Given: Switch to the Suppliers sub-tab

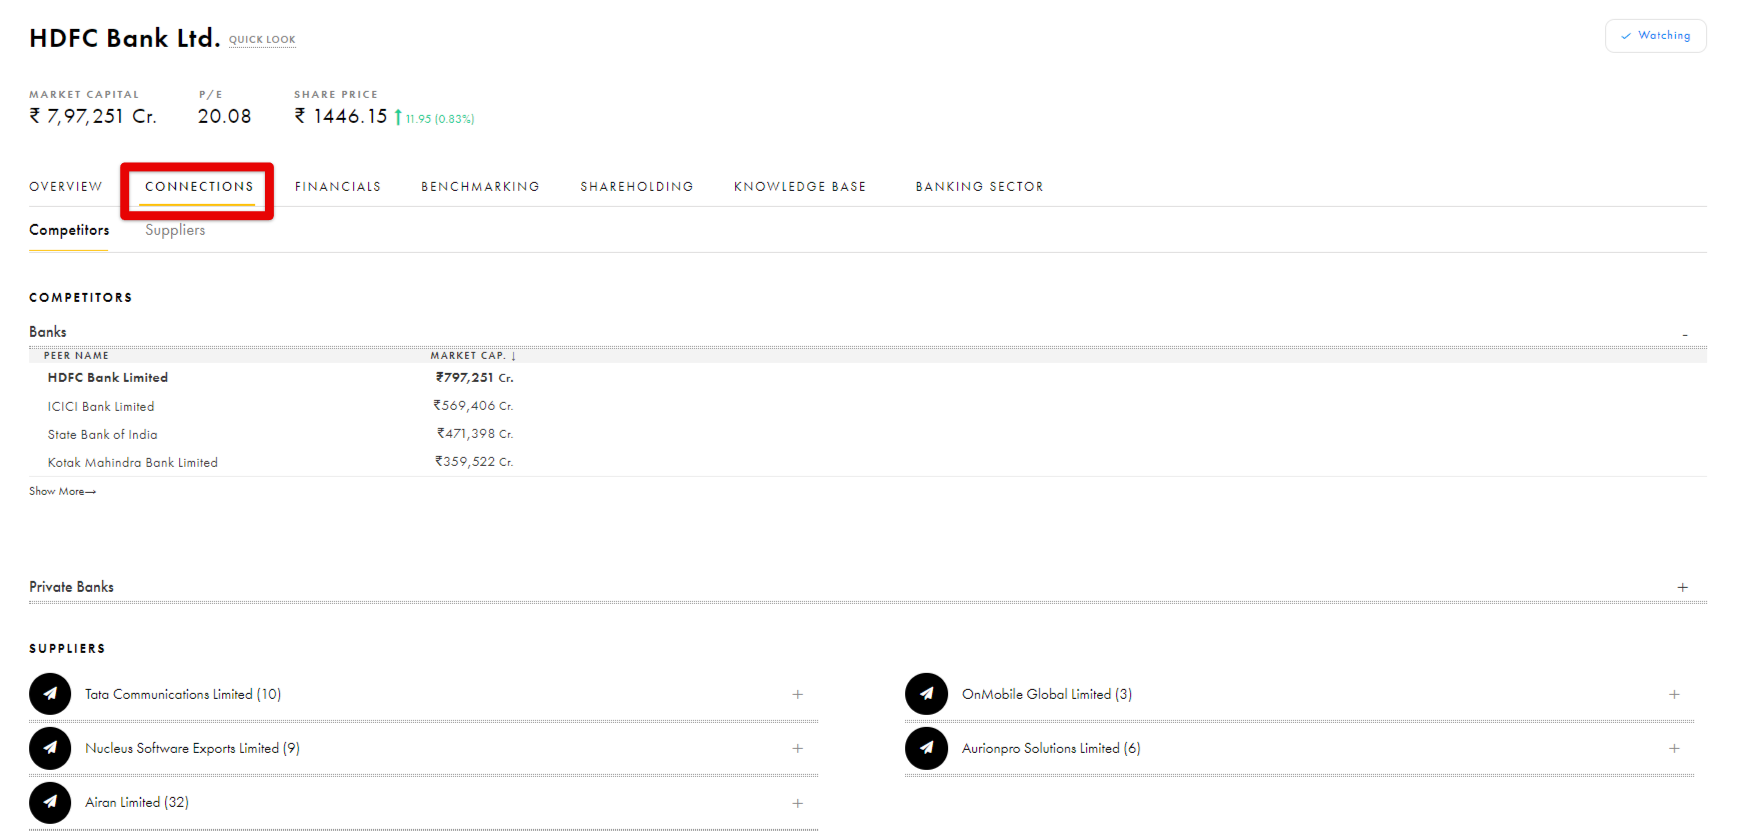Looking at the screenshot, I should (x=175, y=230).
